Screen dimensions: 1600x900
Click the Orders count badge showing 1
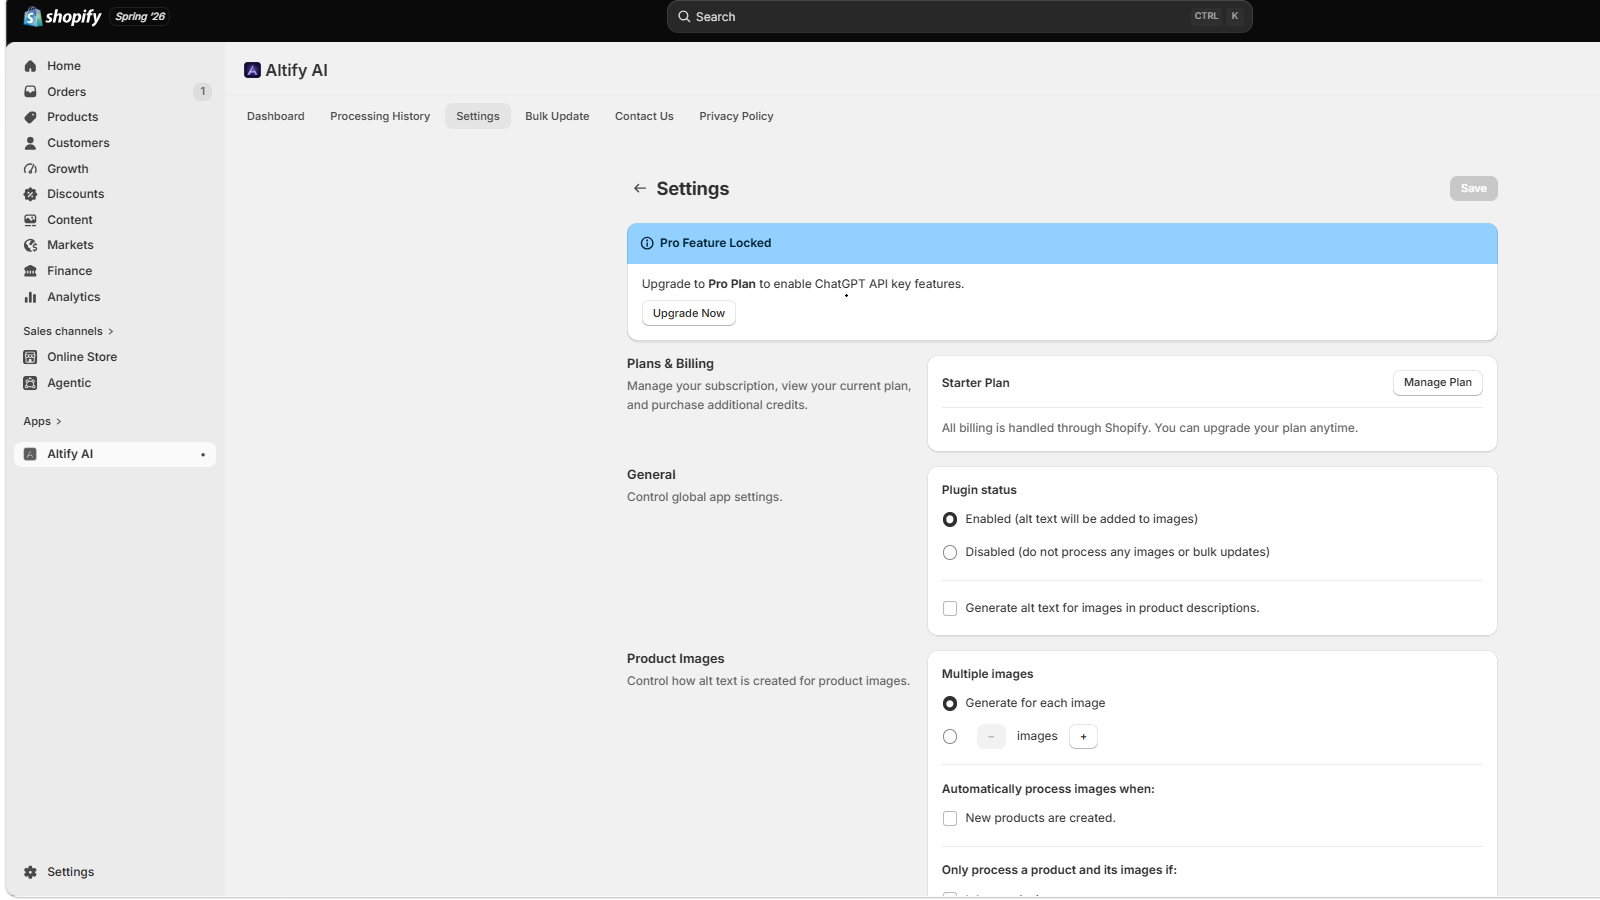202,92
